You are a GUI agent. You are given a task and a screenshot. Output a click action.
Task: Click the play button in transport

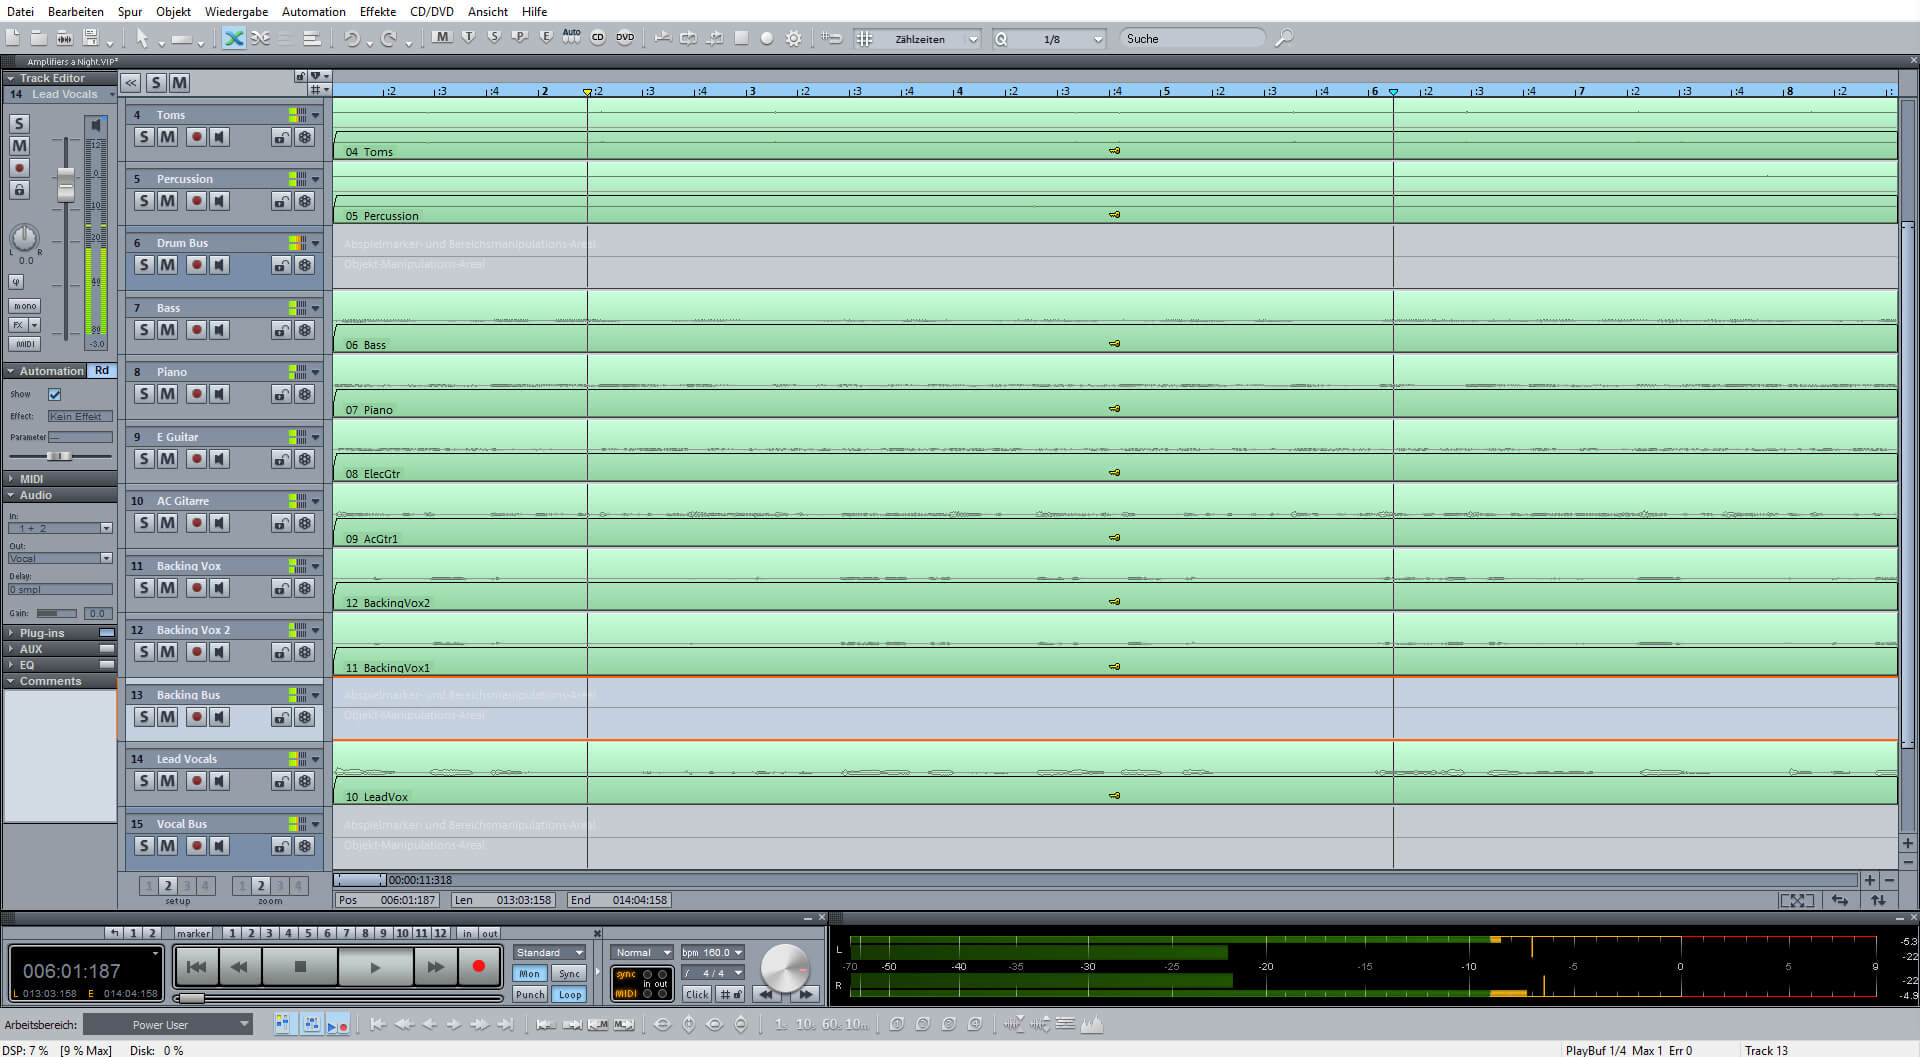point(375,966)
